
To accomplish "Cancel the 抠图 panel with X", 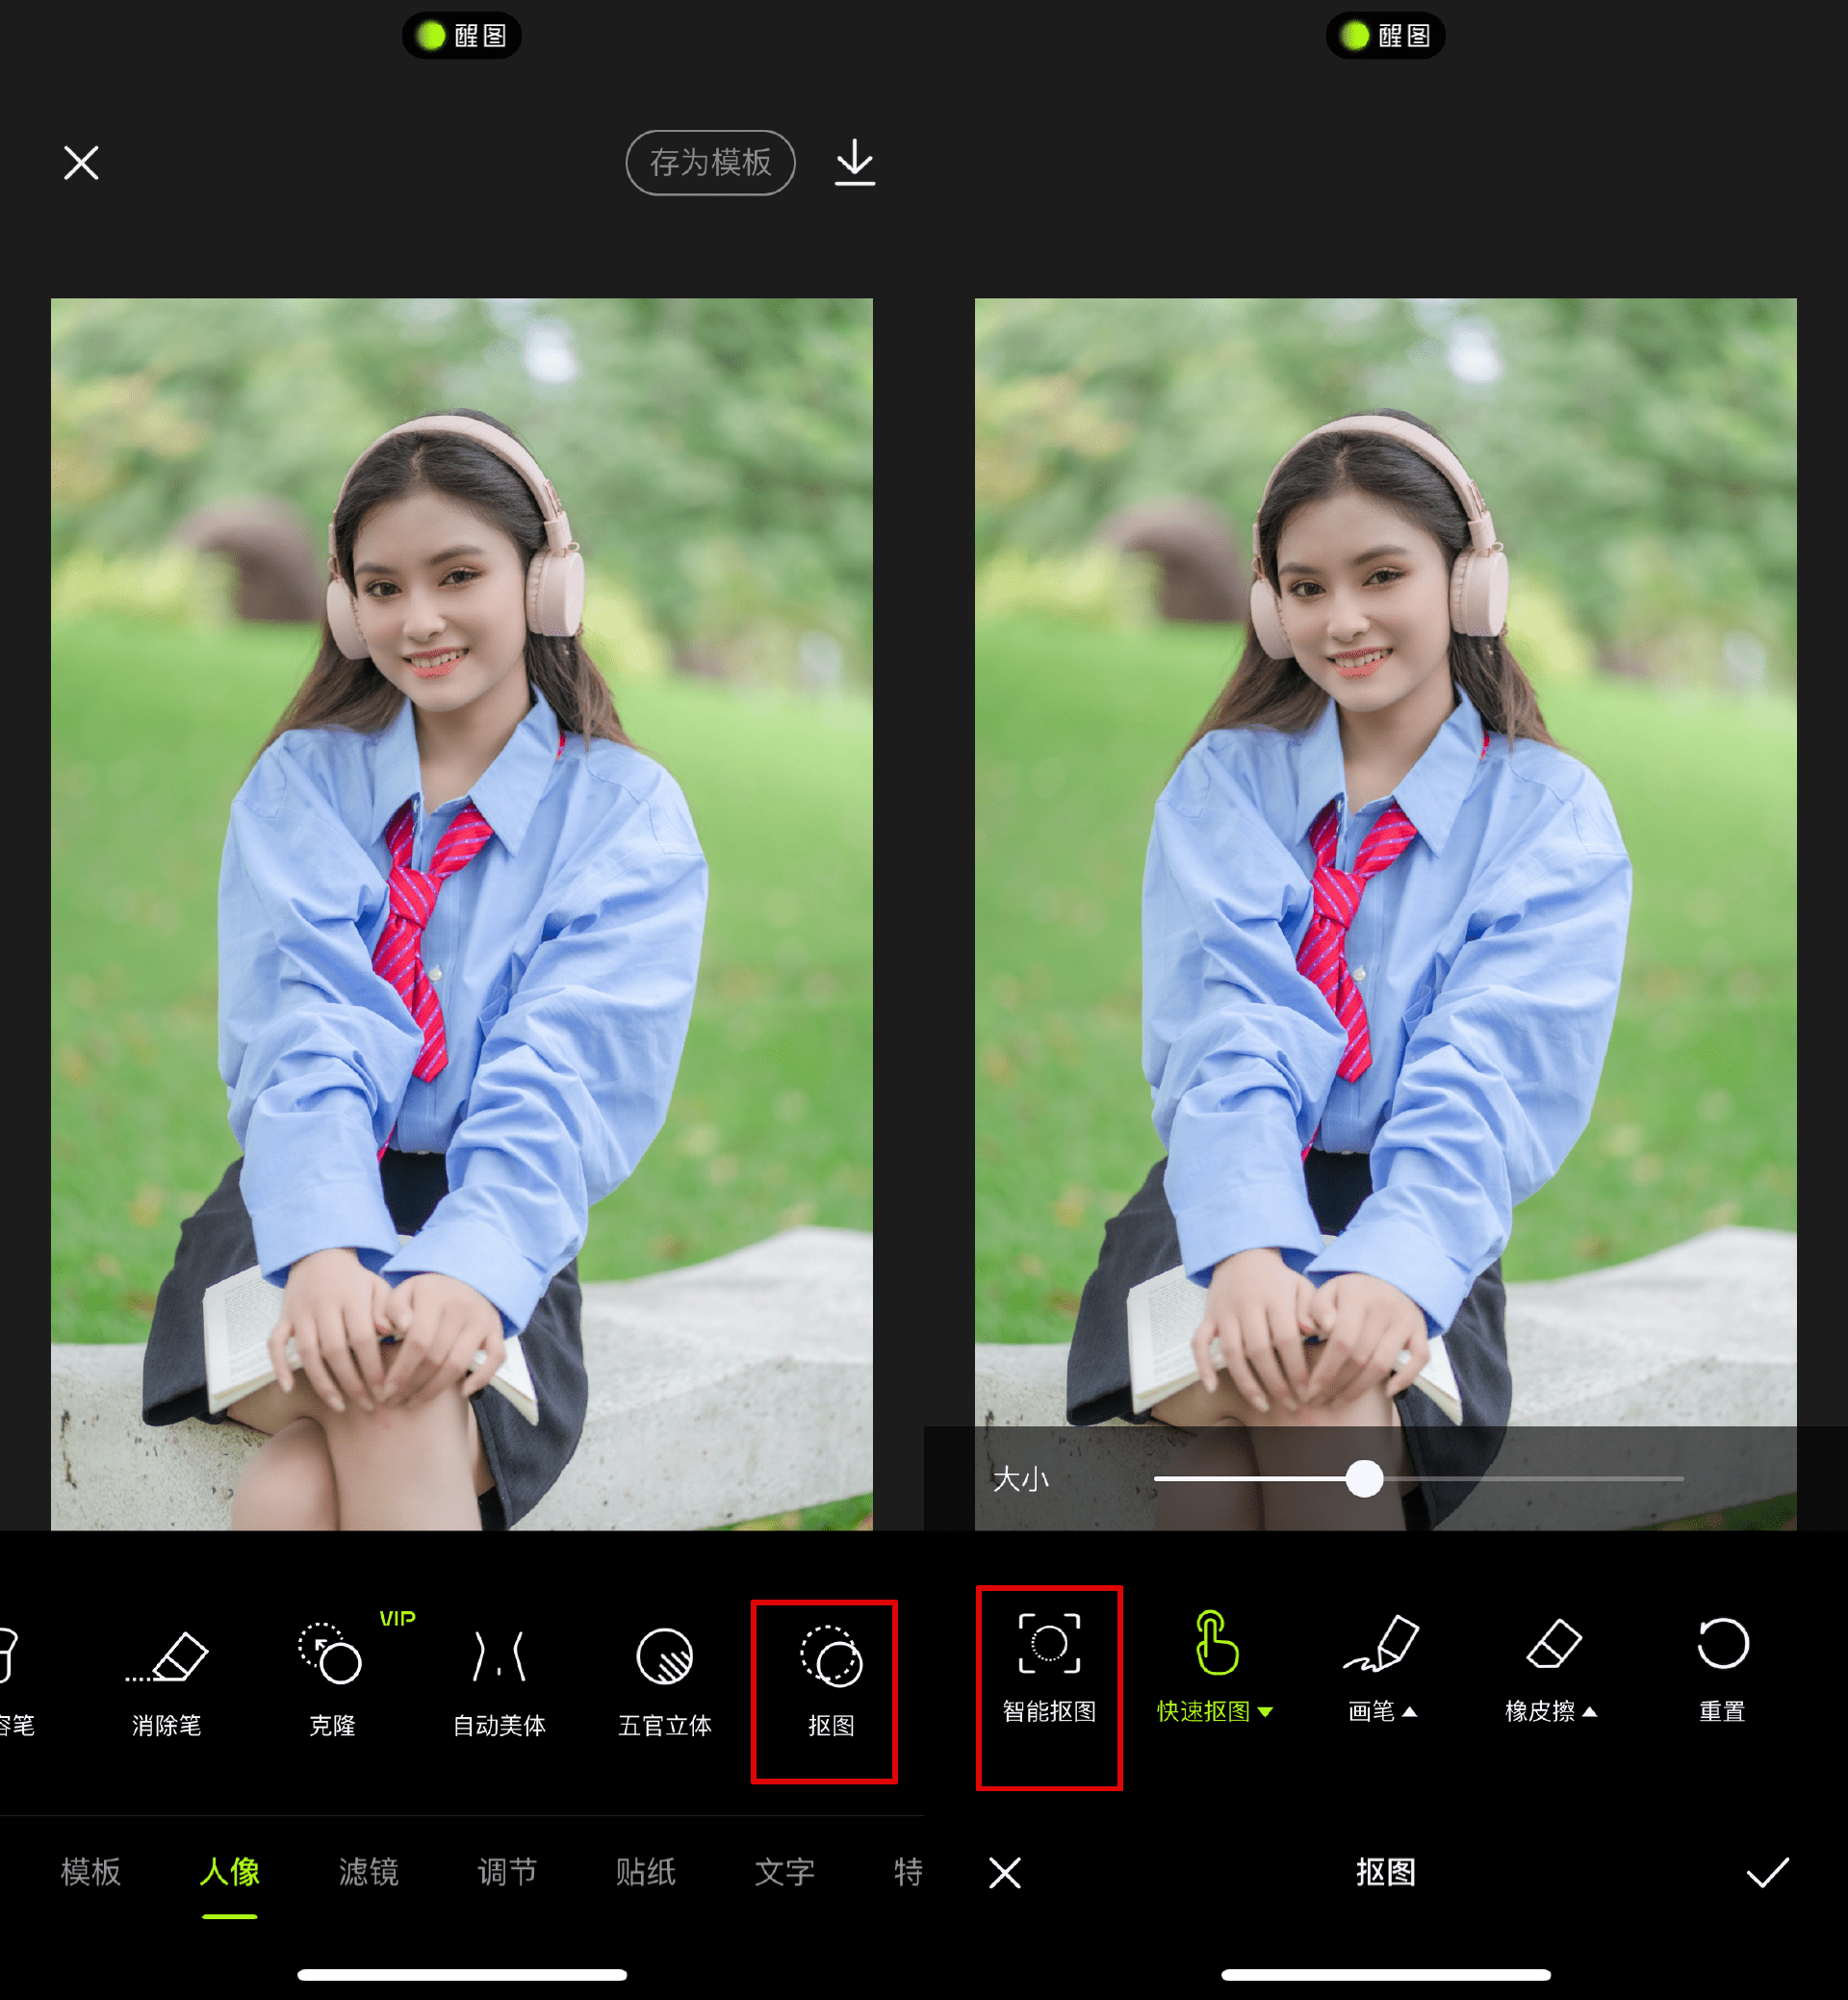I will point(1005,1872).
